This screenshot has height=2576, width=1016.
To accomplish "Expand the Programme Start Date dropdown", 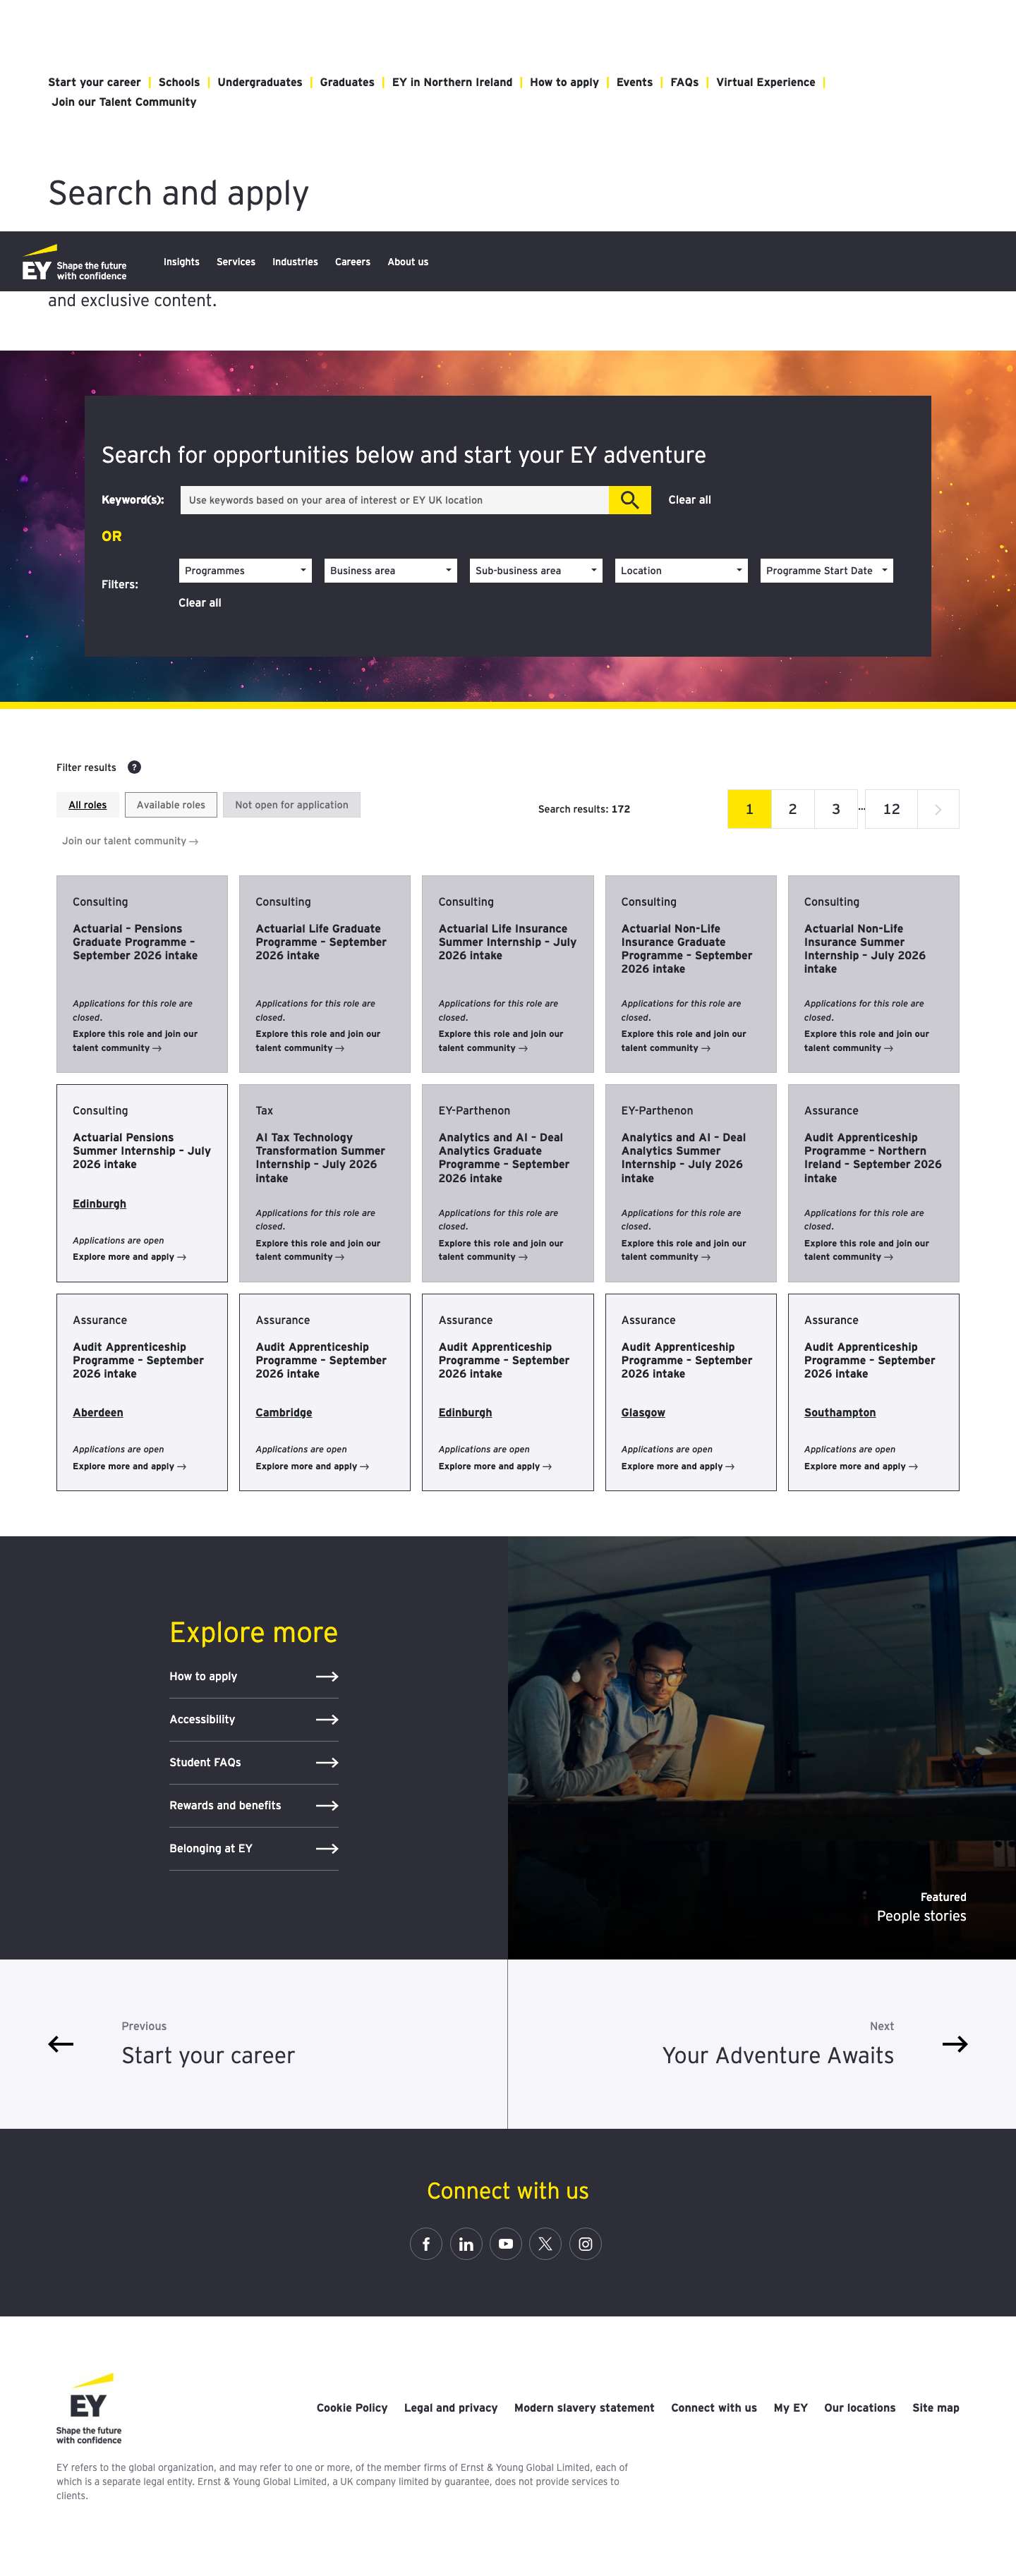I will pyautogui.click(x=826, y=571).
